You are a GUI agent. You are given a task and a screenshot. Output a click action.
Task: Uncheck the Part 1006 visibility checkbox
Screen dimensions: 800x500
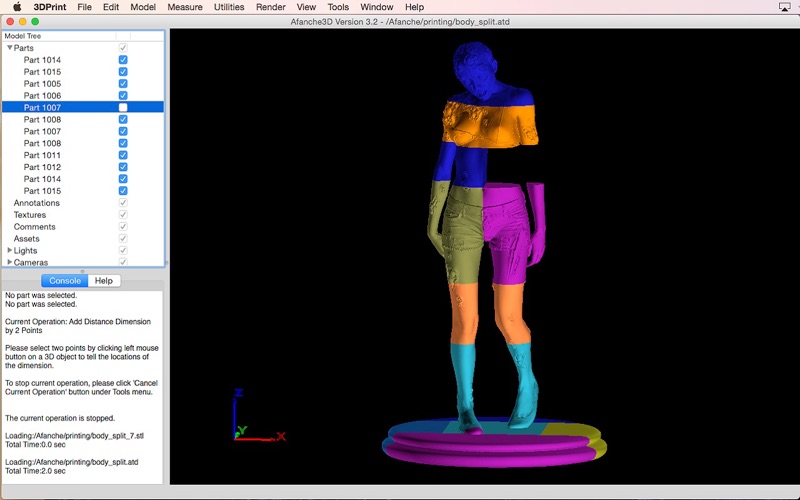point(123,95)
